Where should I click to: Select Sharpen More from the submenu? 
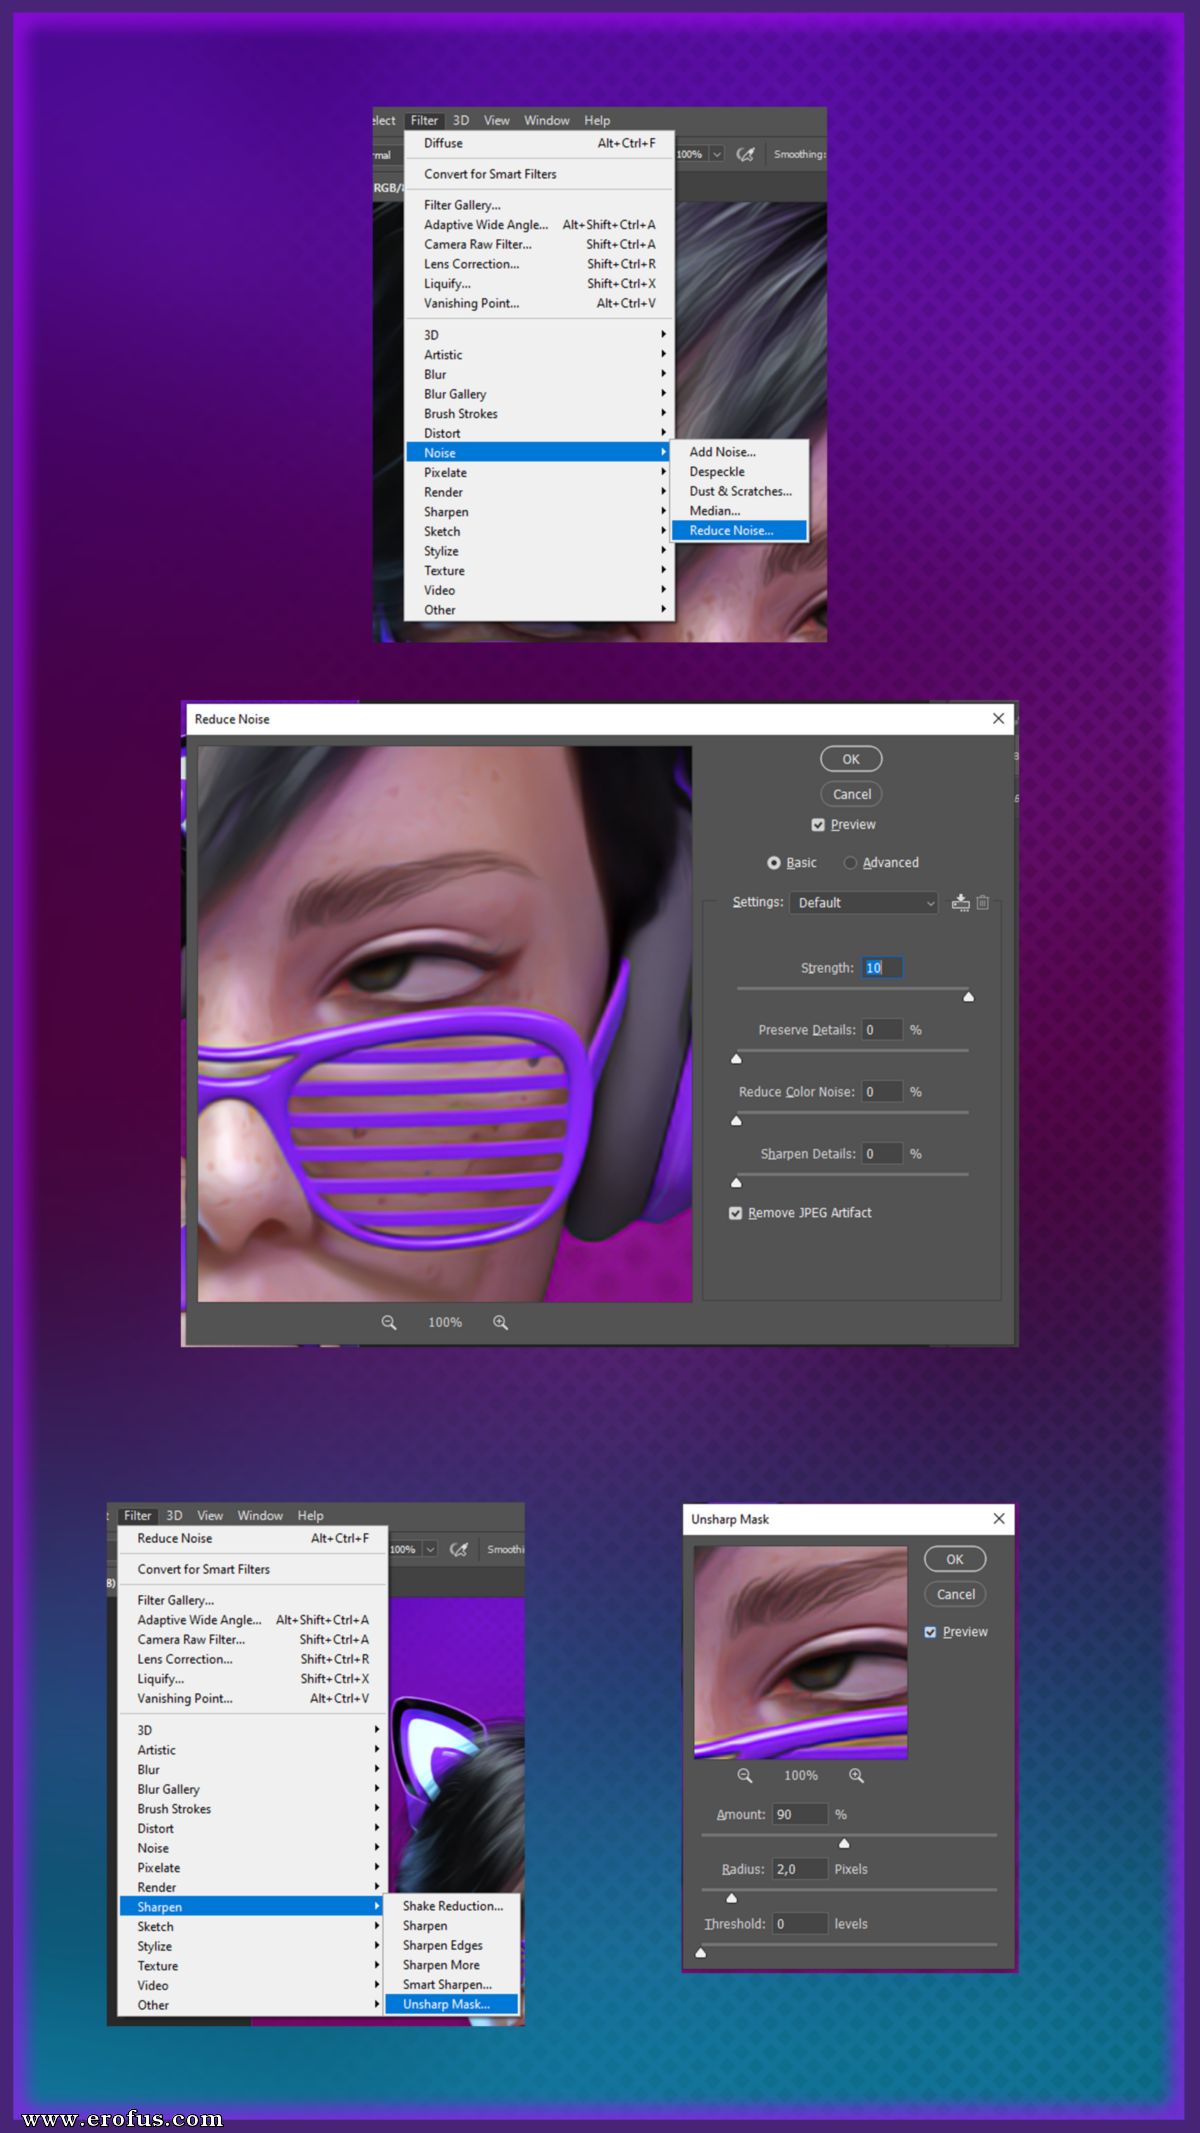[452, 1965]
